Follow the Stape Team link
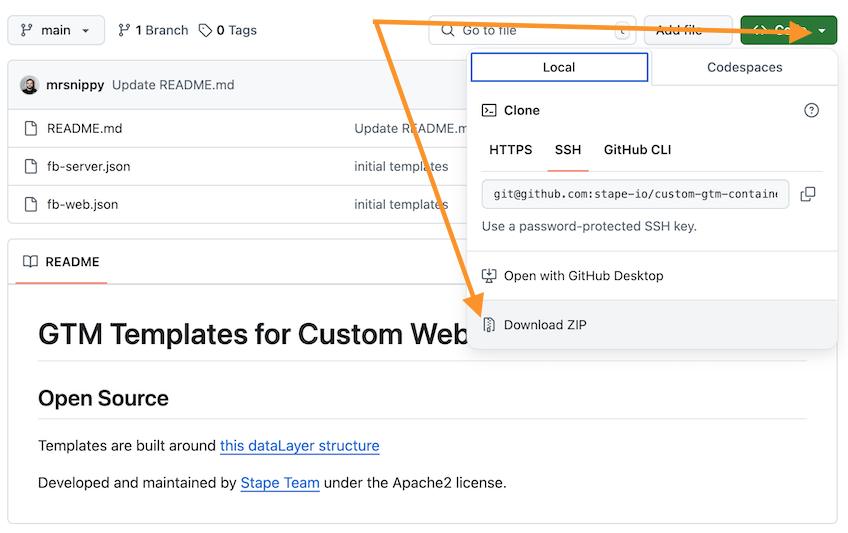This screenshot has width=848, height=533. pyautogui.click(x=280, y=483)
